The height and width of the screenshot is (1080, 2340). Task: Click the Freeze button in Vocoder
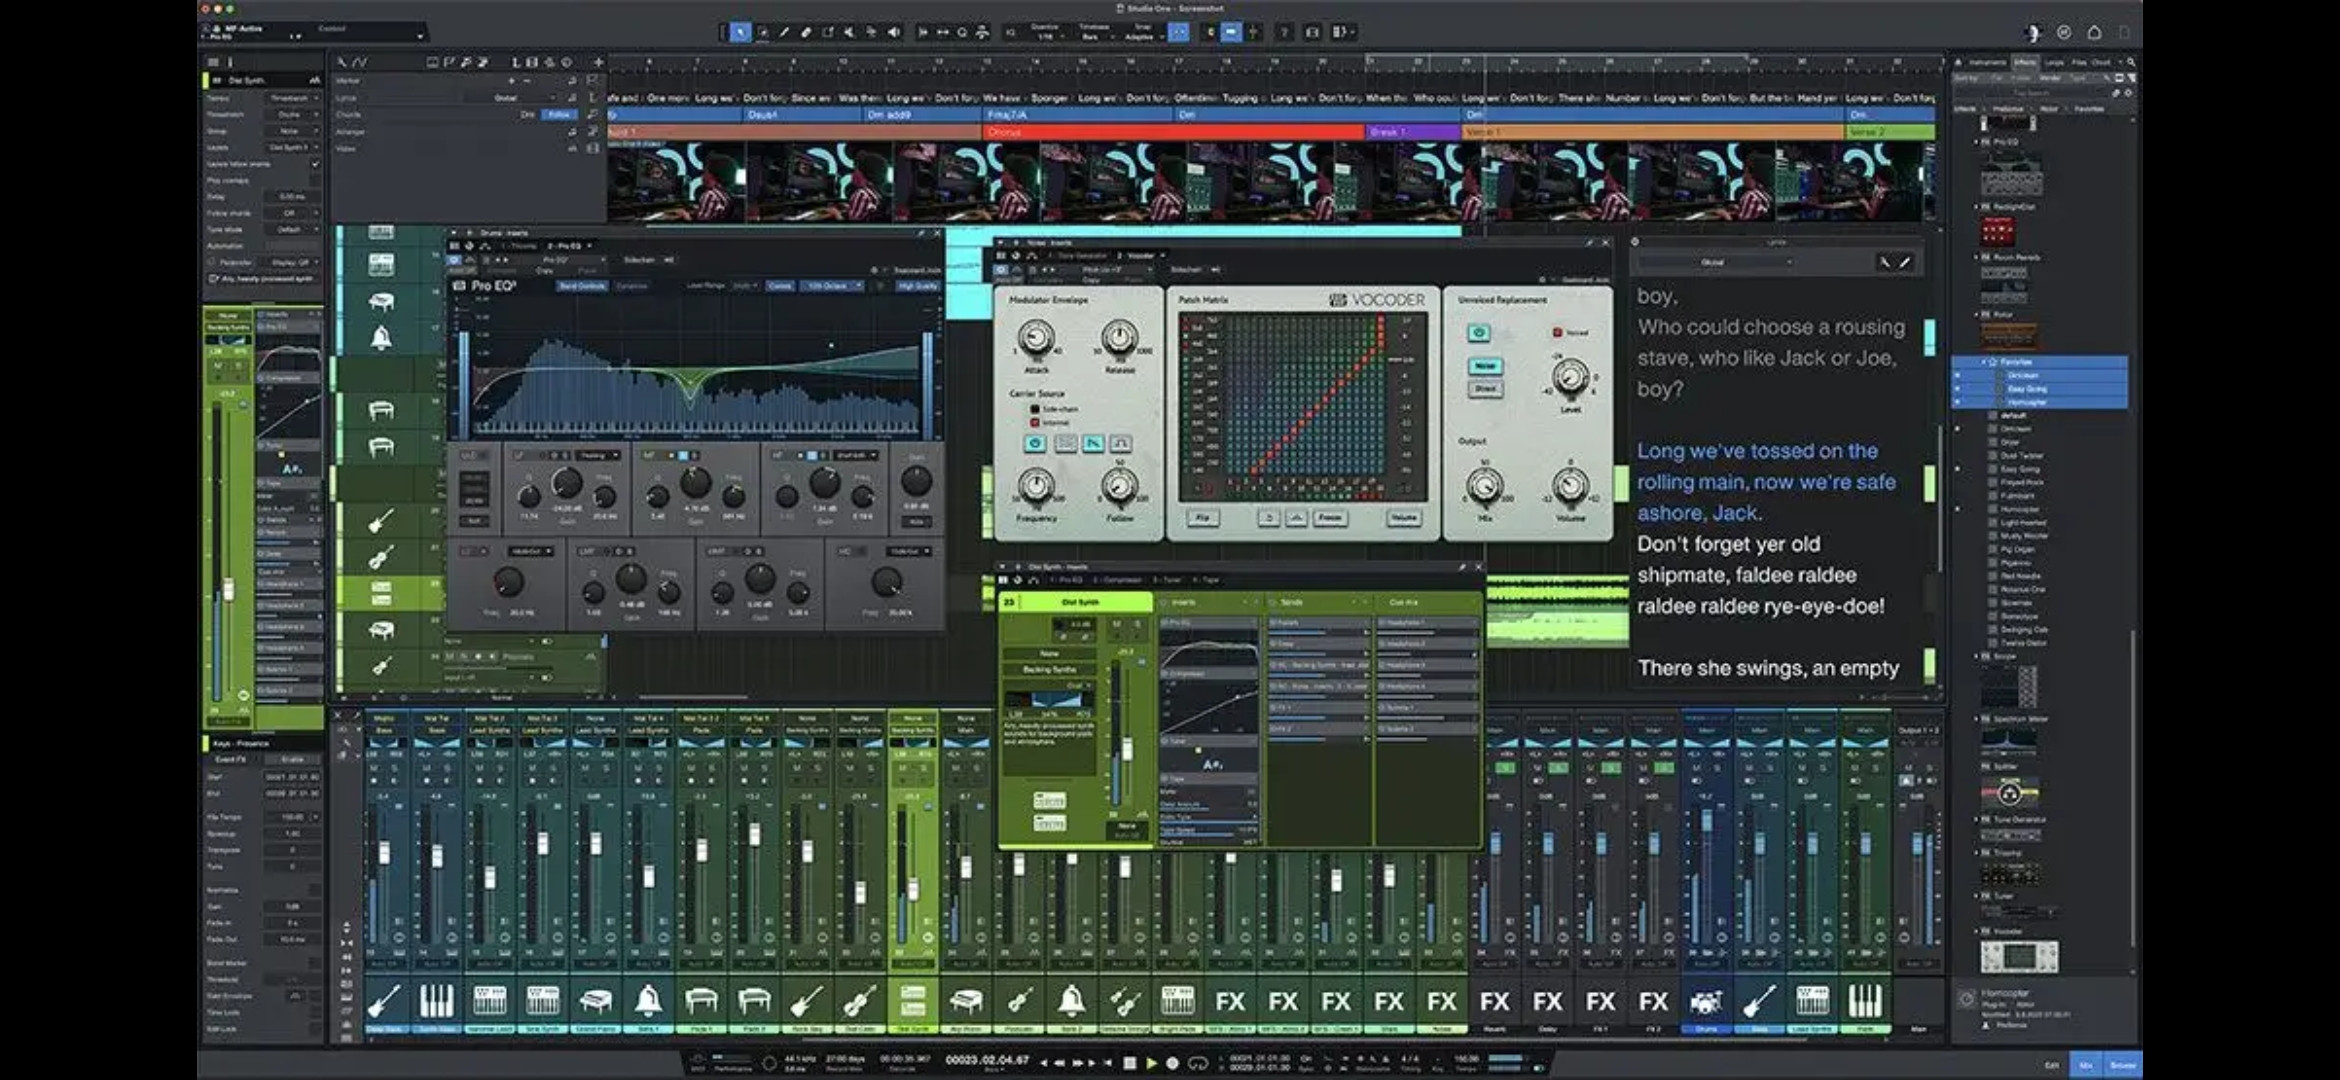click(1329, 518)
